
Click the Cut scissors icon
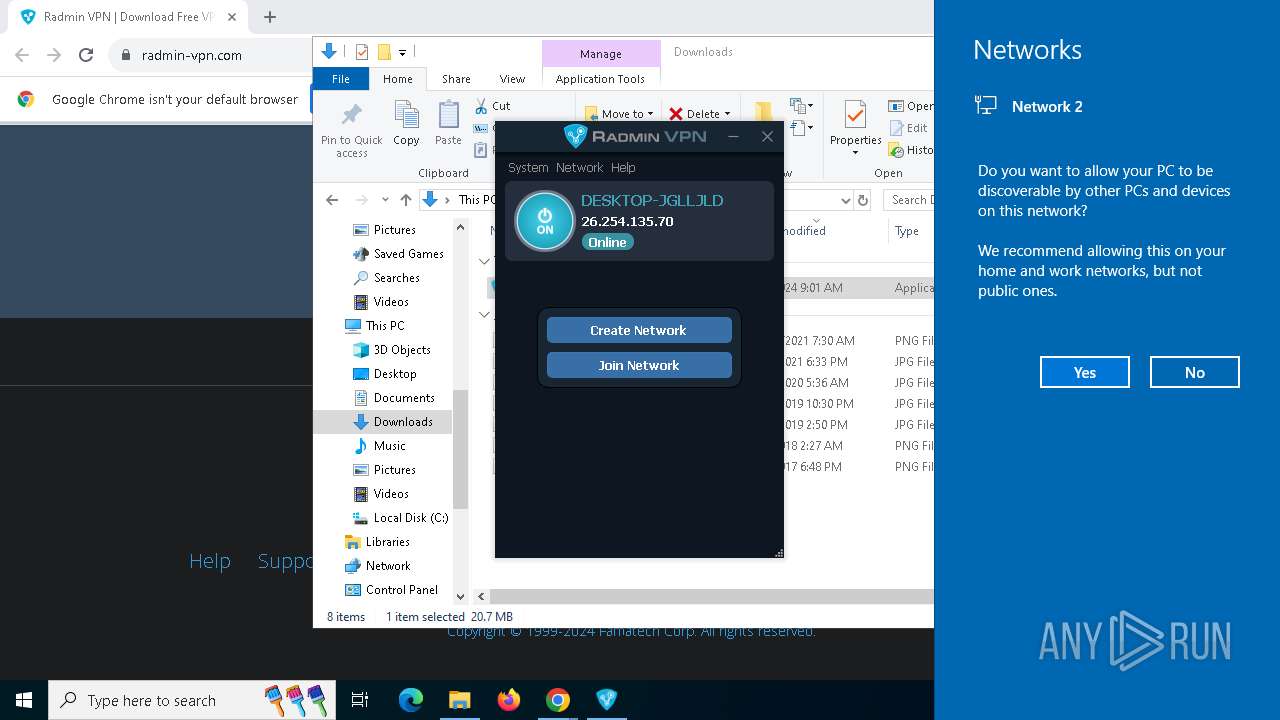[481, 105]
